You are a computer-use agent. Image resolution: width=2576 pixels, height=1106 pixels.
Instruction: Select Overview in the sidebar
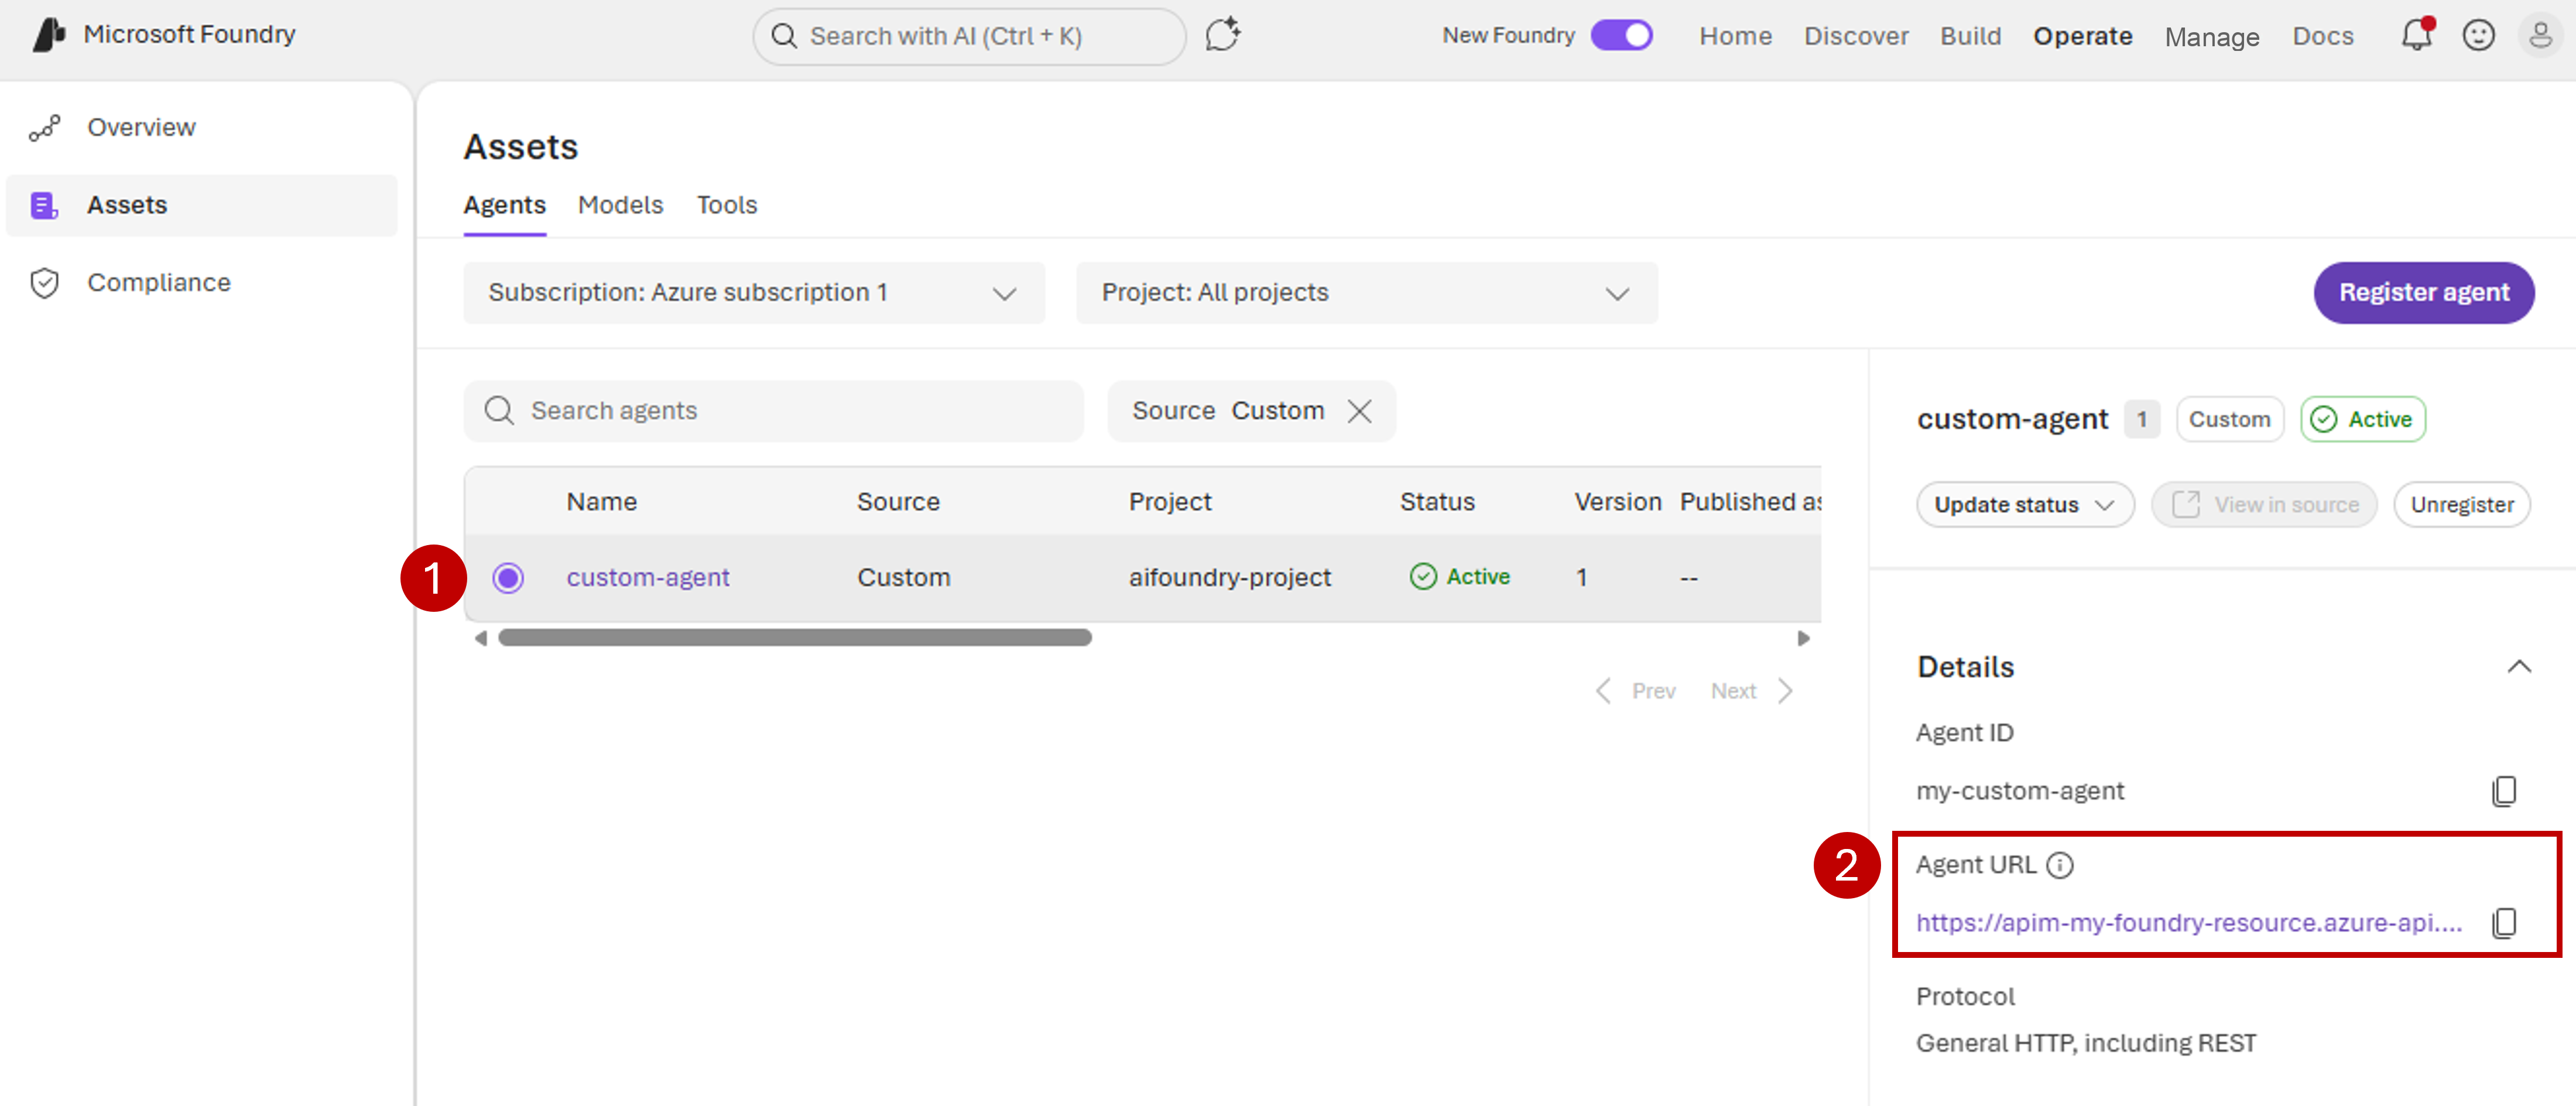click(x=203, y=128)
